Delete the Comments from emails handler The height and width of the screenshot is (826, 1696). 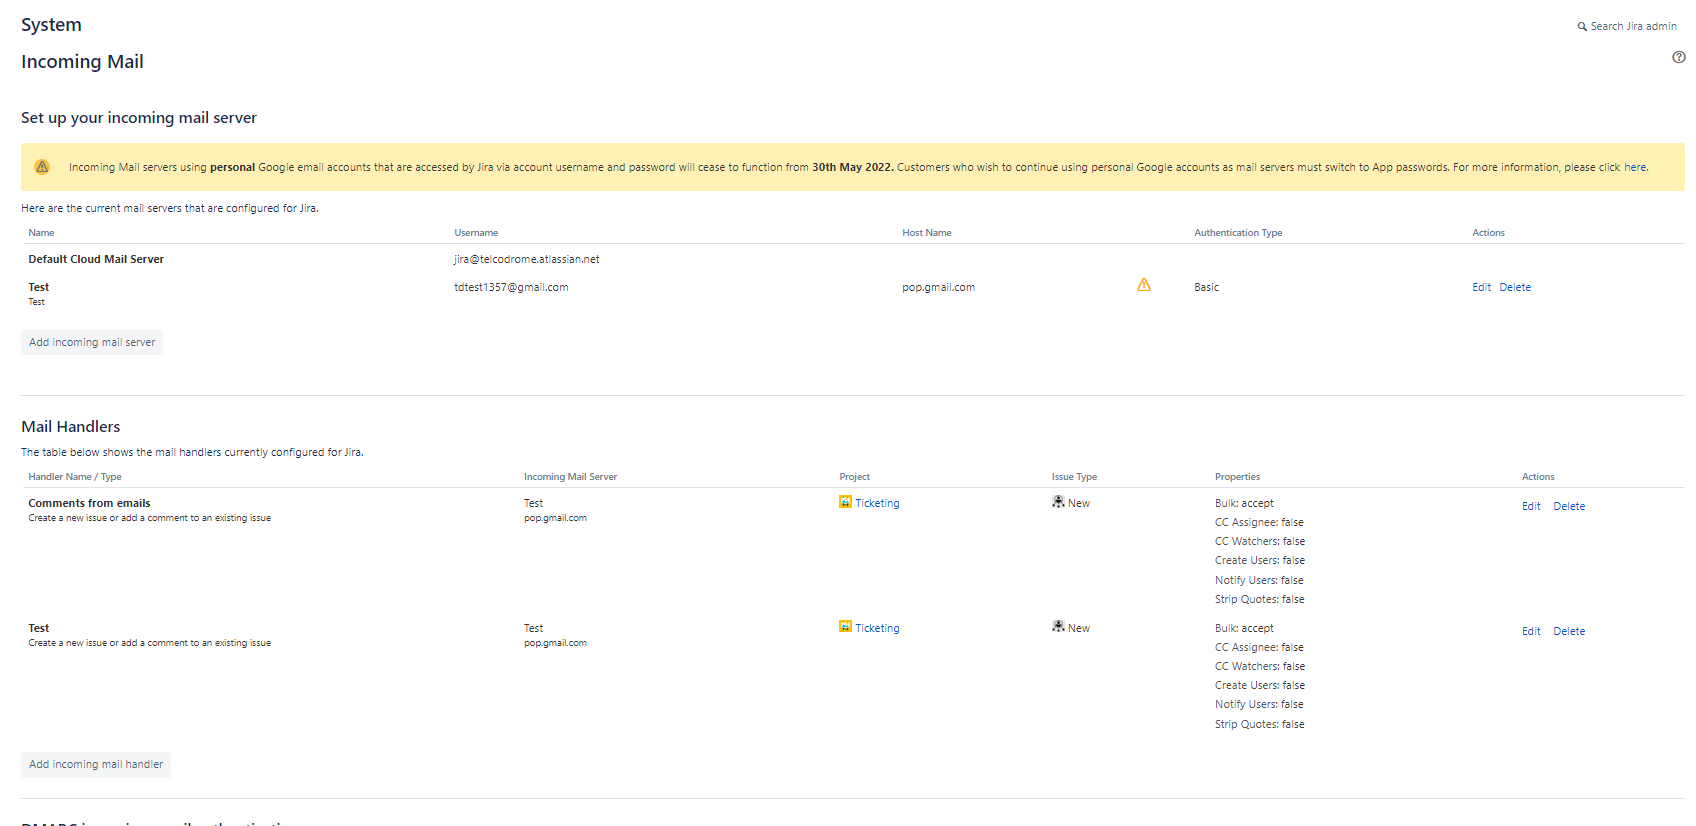1569,506
